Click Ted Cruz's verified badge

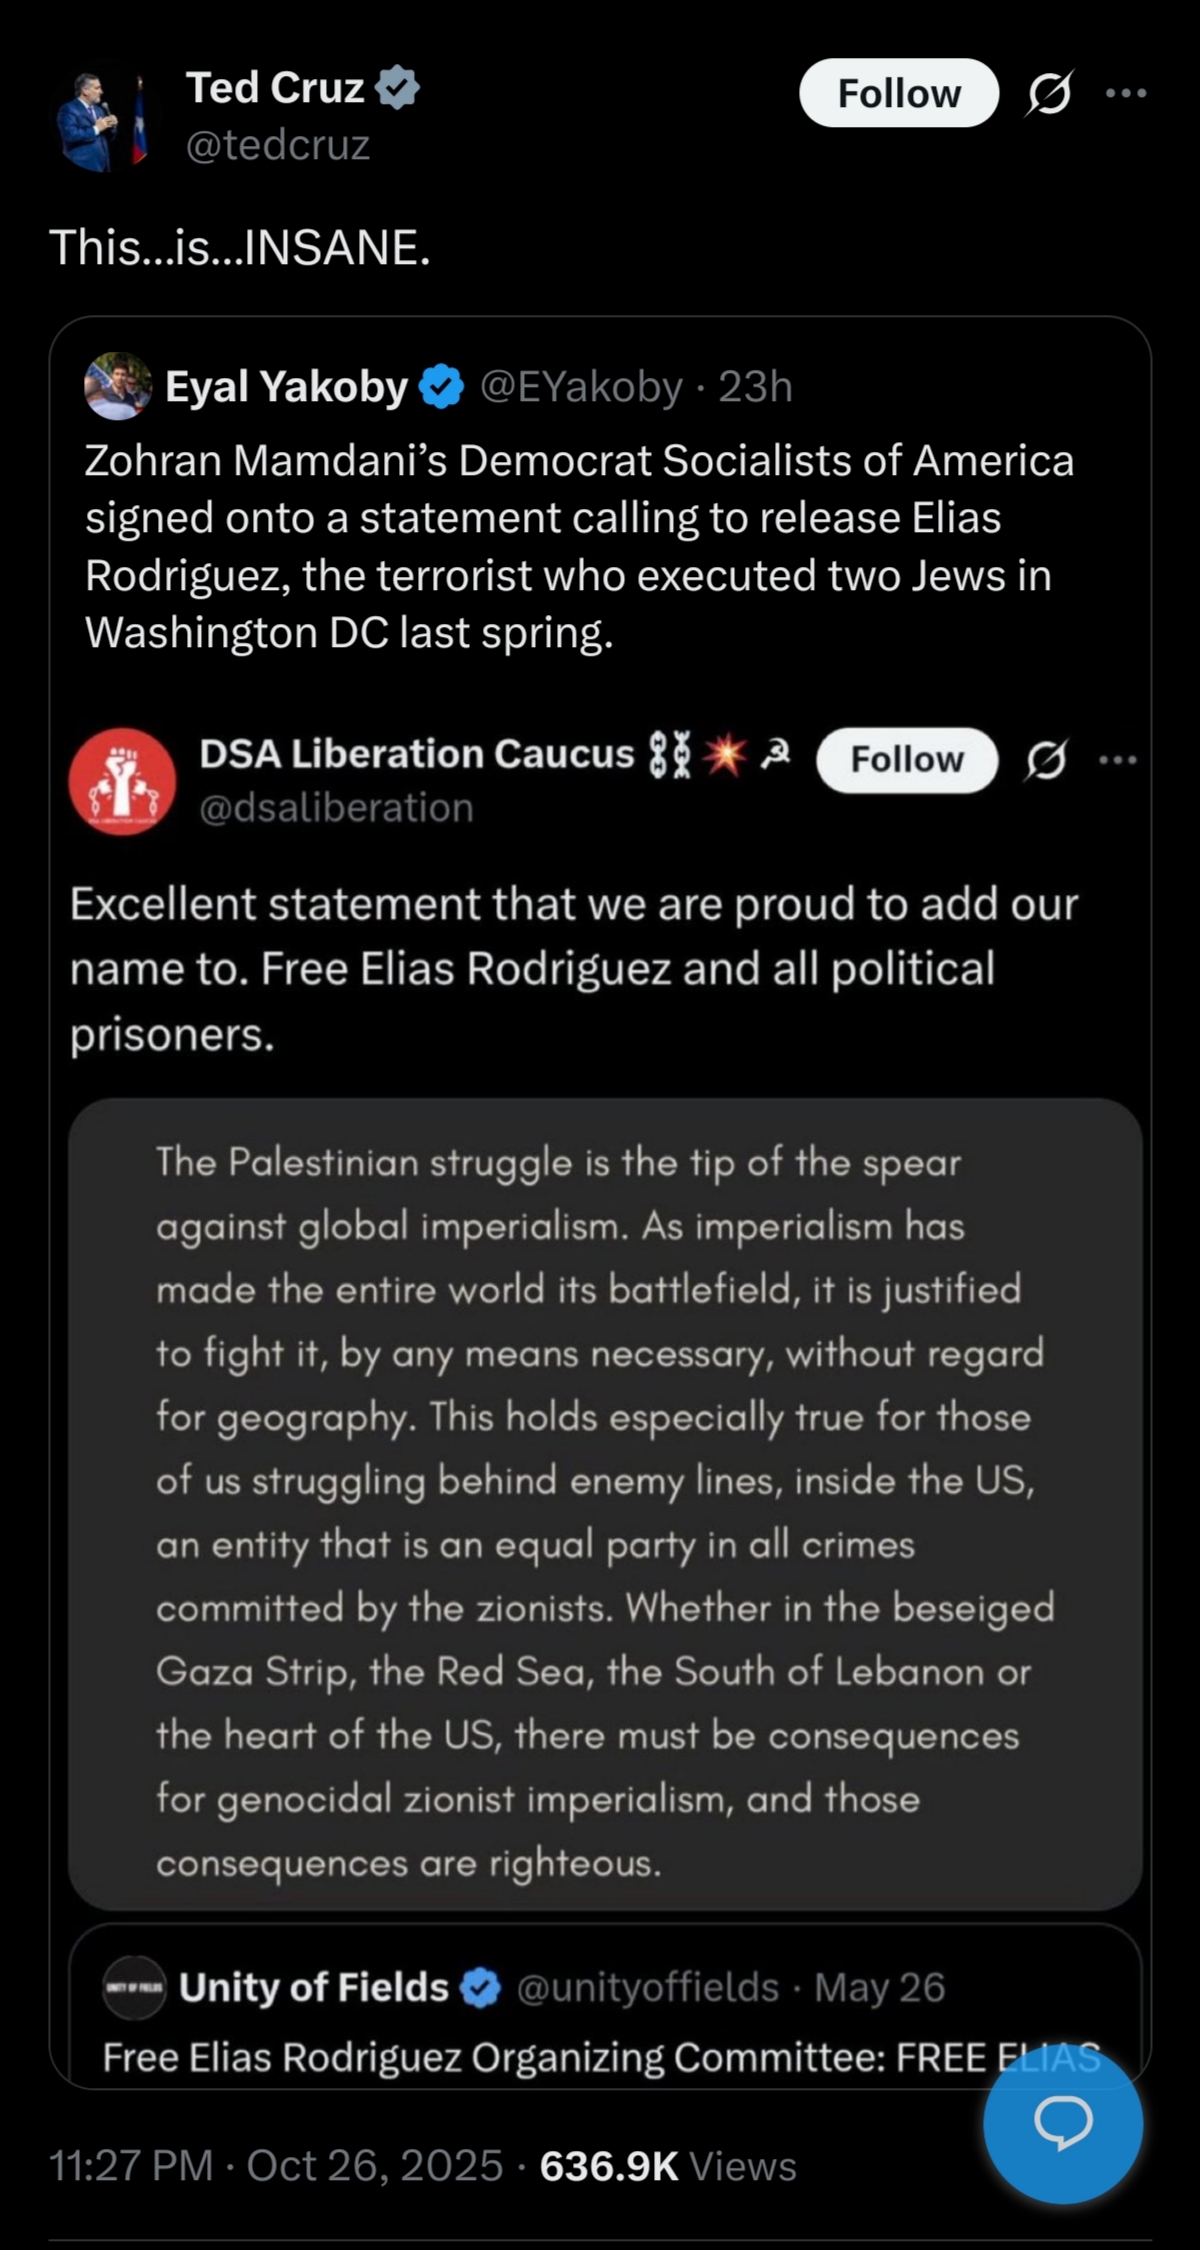point(398,88)
